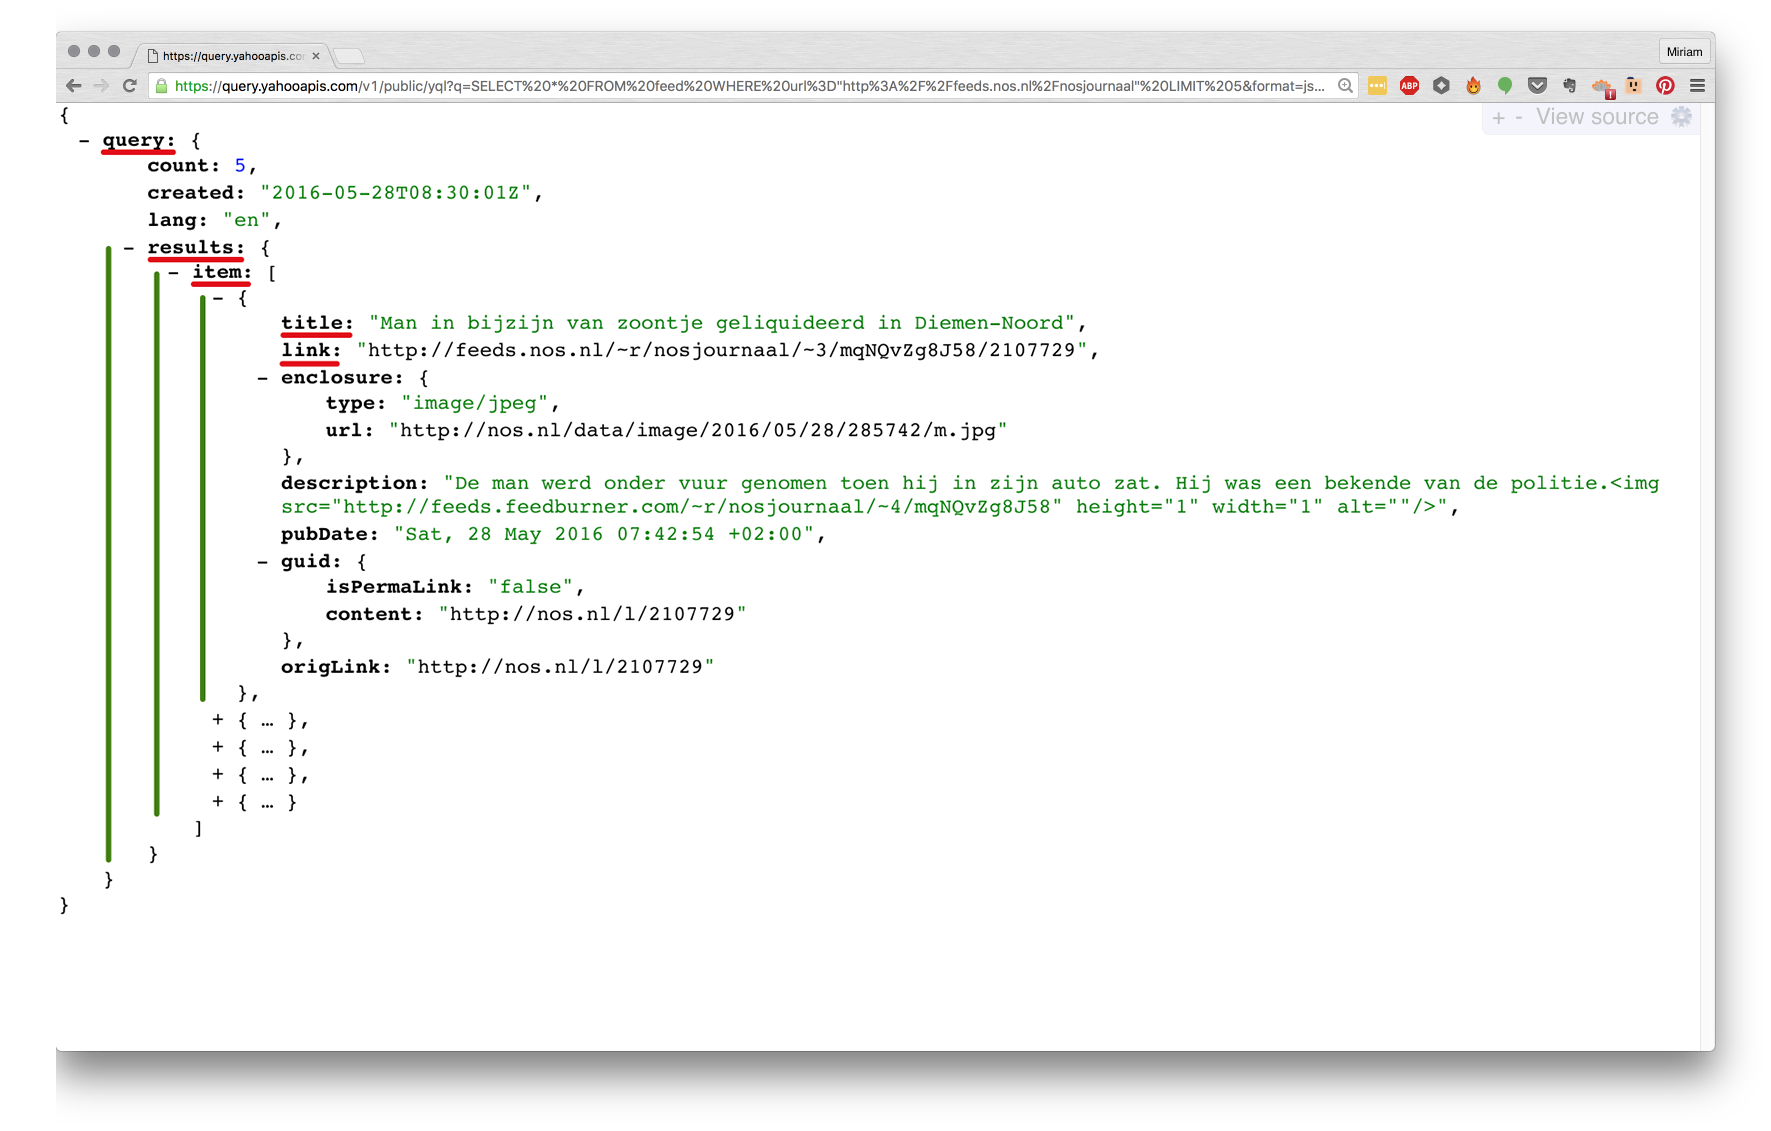The image size is (1771, 1131).
Task: Click the created timestamp value
Action: click(x=396, y=193)
